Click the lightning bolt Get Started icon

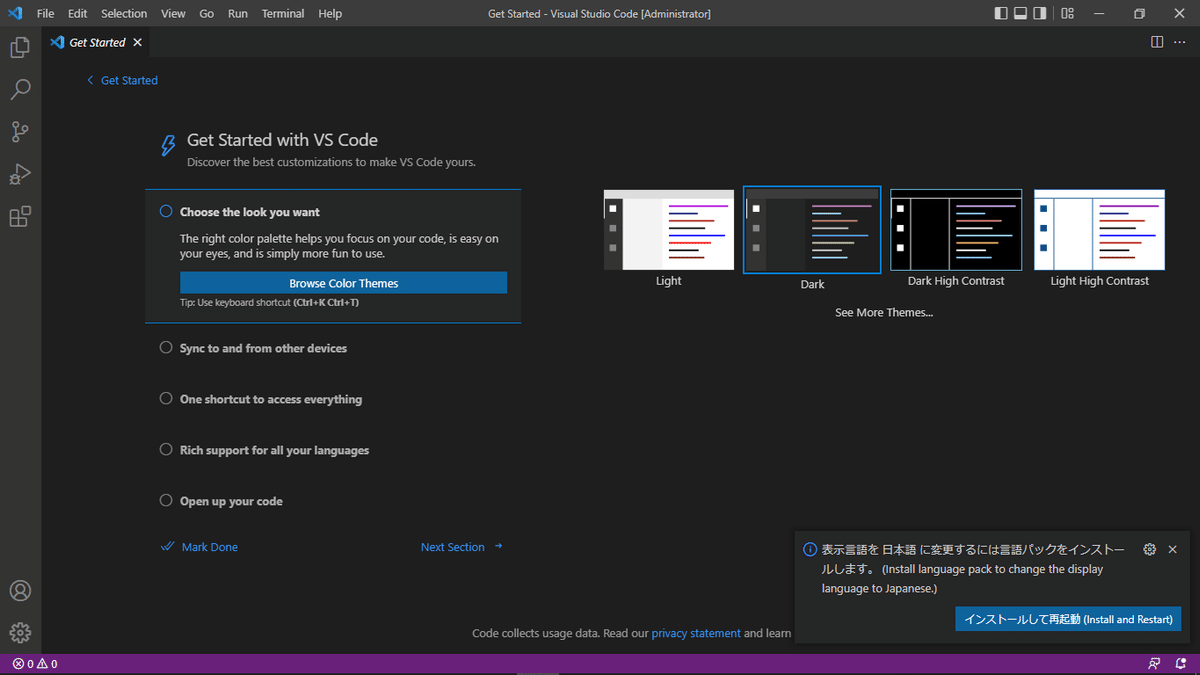click(168, 146)
